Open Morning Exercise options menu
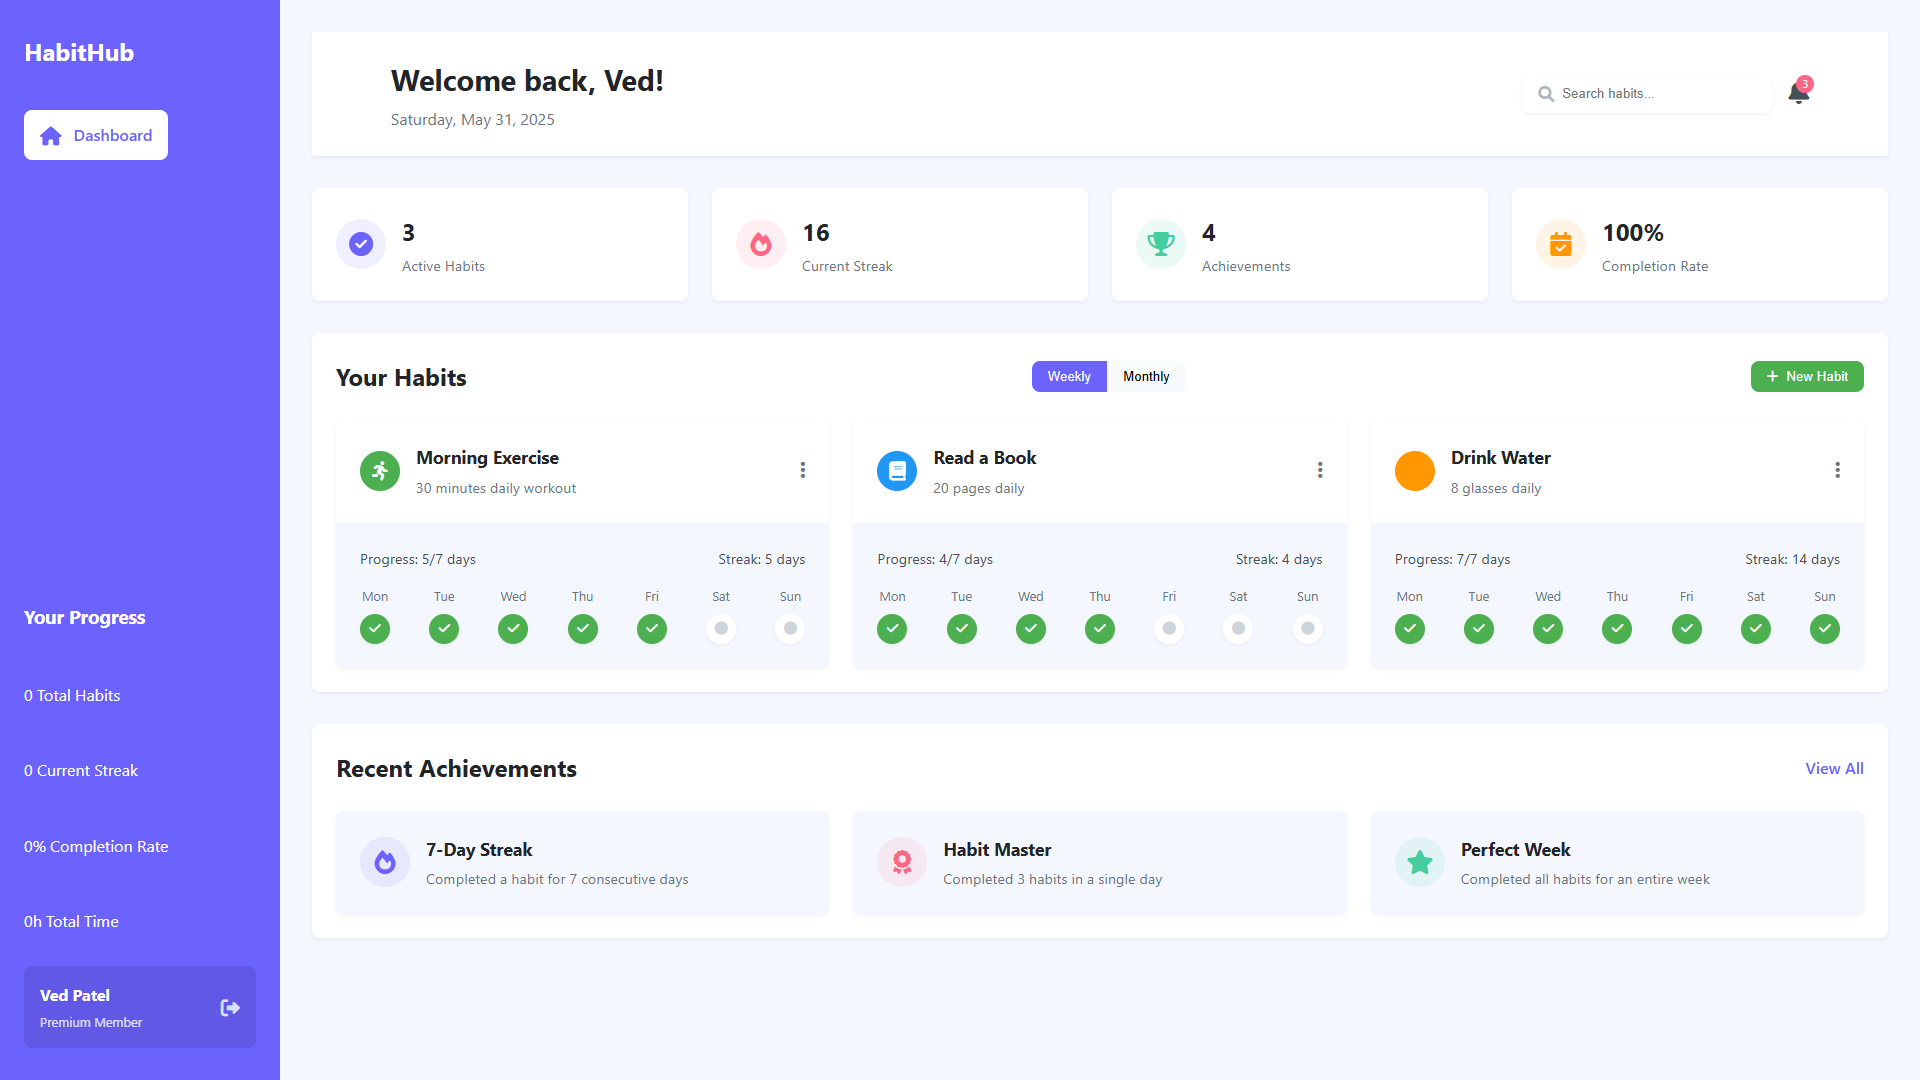Screen dimensions: 1920x1080 tap(803, 470)
